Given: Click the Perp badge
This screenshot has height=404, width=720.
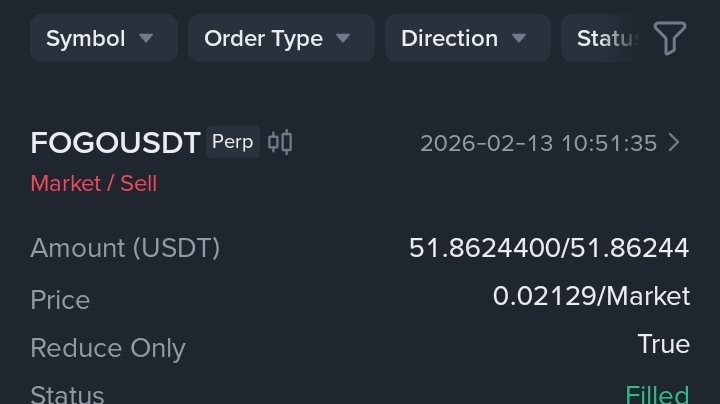Looking at the screenshot, I should pyautogui.click(x=233, y=142).
